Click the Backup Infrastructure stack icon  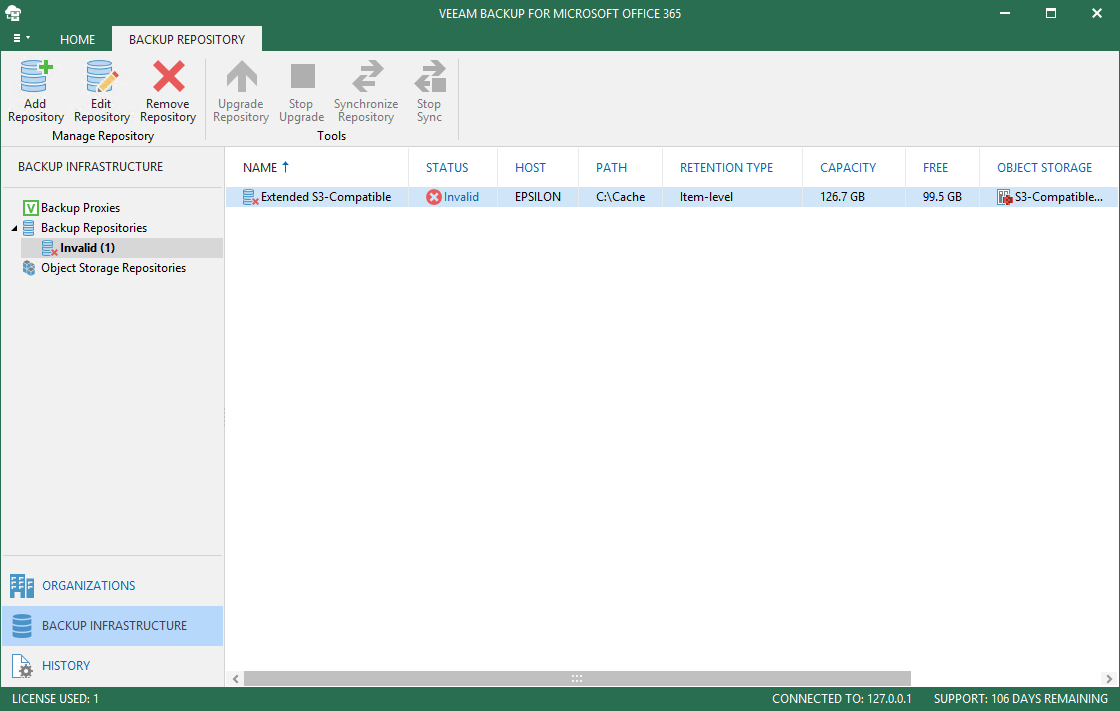click(21, 626)
